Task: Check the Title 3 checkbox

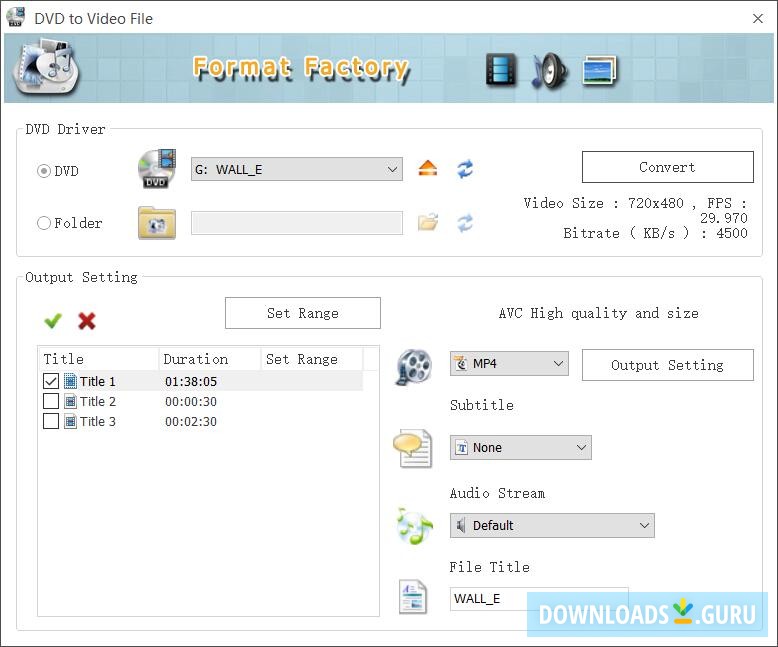Action: 51,421
